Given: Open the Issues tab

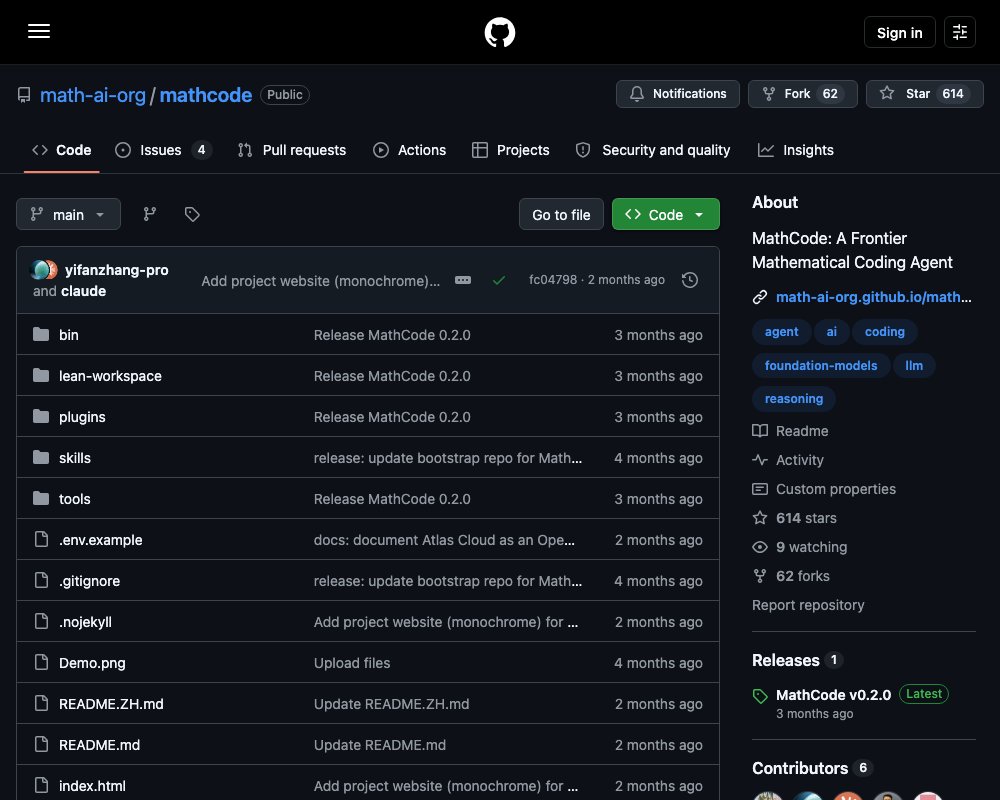Looking at the screenshot, I should [x=163, y=150].
